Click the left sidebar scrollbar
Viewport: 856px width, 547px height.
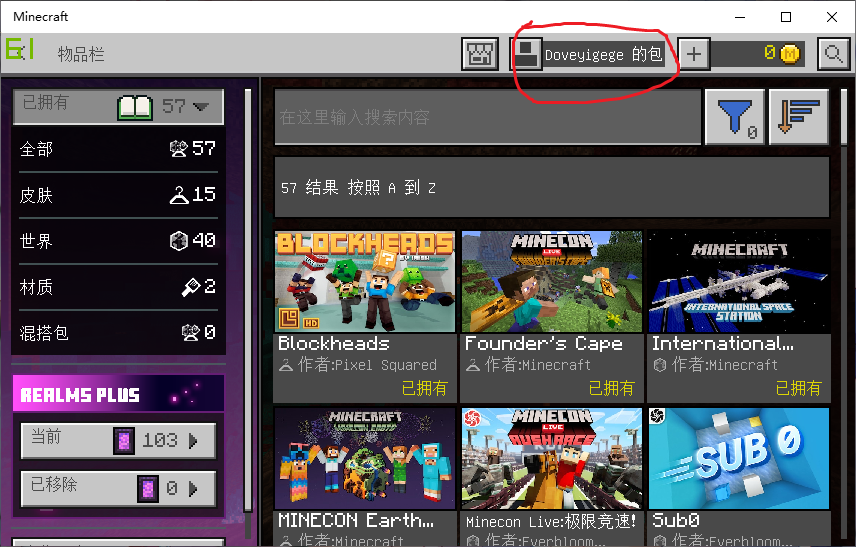248,300
